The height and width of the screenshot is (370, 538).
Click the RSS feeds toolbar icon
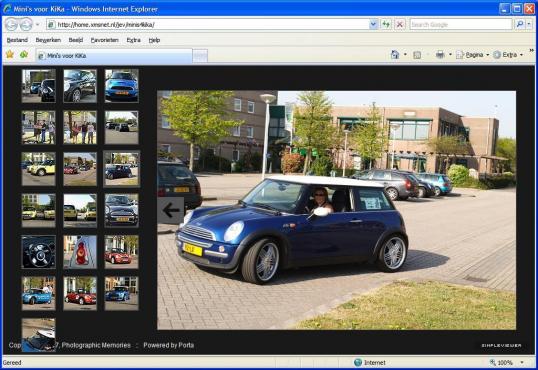click(417, 55)
